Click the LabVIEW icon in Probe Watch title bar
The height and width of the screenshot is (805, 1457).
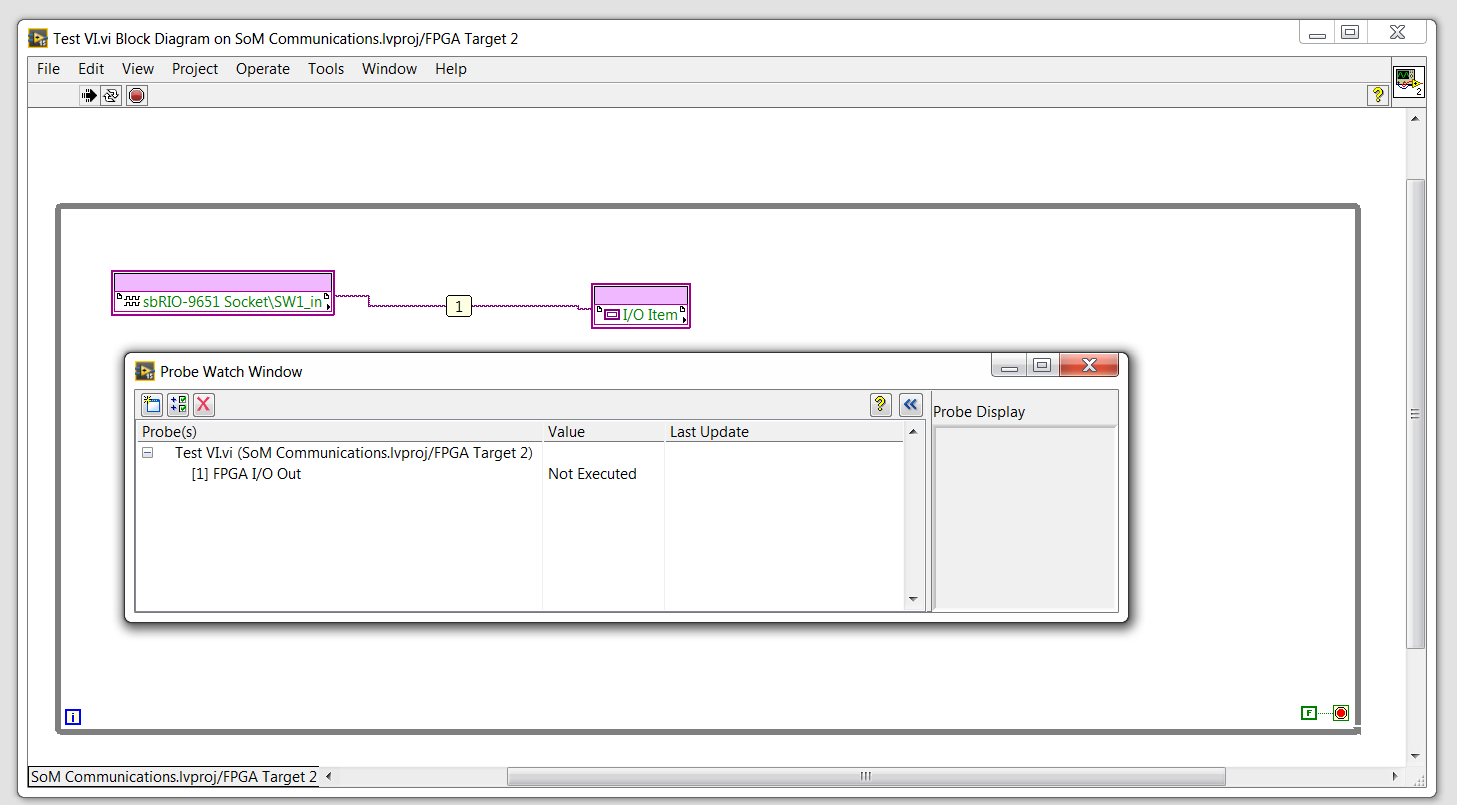[145, 371]
